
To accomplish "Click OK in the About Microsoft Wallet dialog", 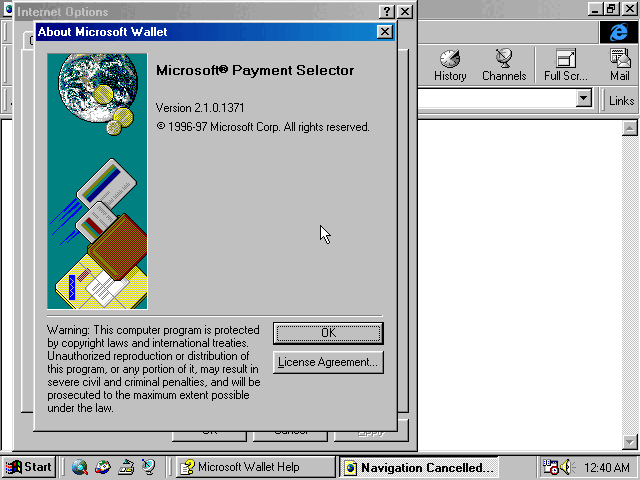I will point(328,333).
